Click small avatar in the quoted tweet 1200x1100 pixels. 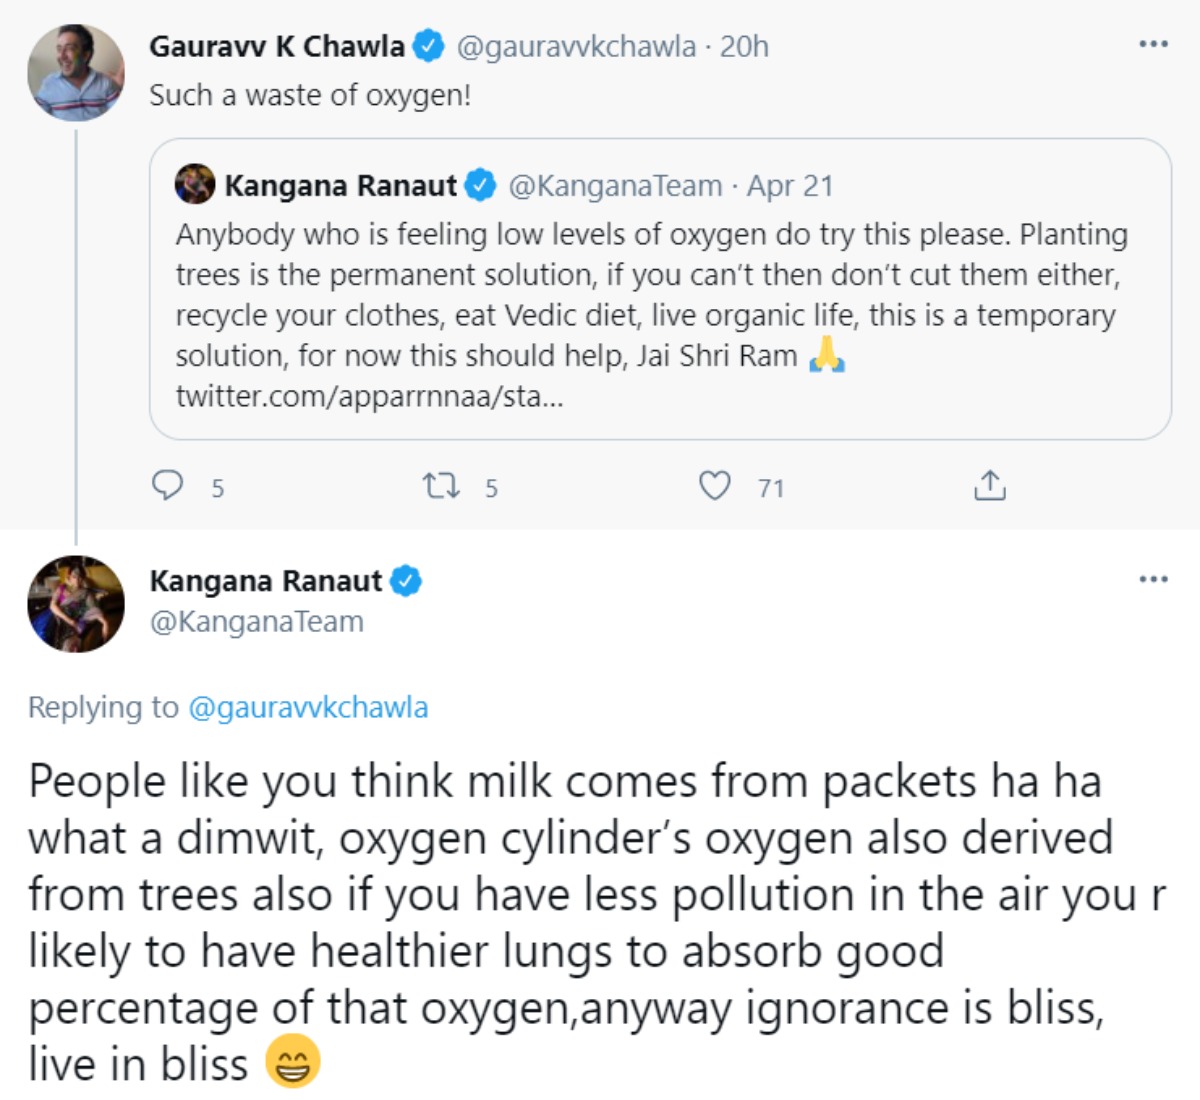195,185
